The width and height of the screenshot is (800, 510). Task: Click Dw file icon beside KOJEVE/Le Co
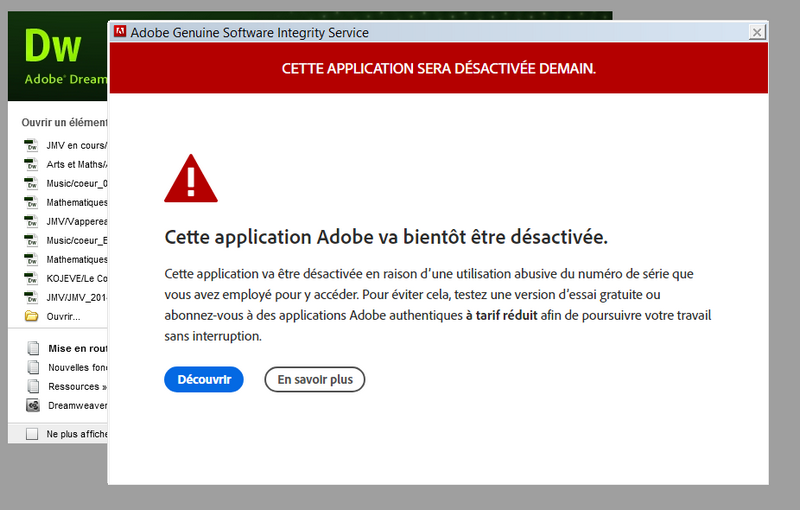coord(31,278)
